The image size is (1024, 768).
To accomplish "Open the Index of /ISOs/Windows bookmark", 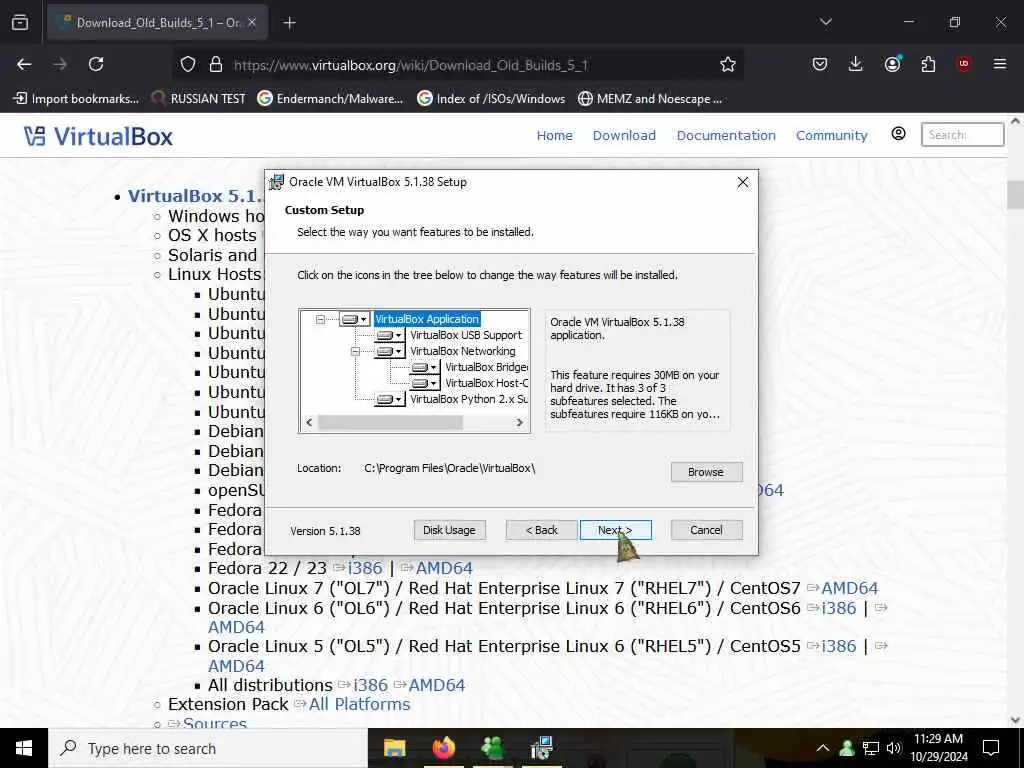I will 491,99.
